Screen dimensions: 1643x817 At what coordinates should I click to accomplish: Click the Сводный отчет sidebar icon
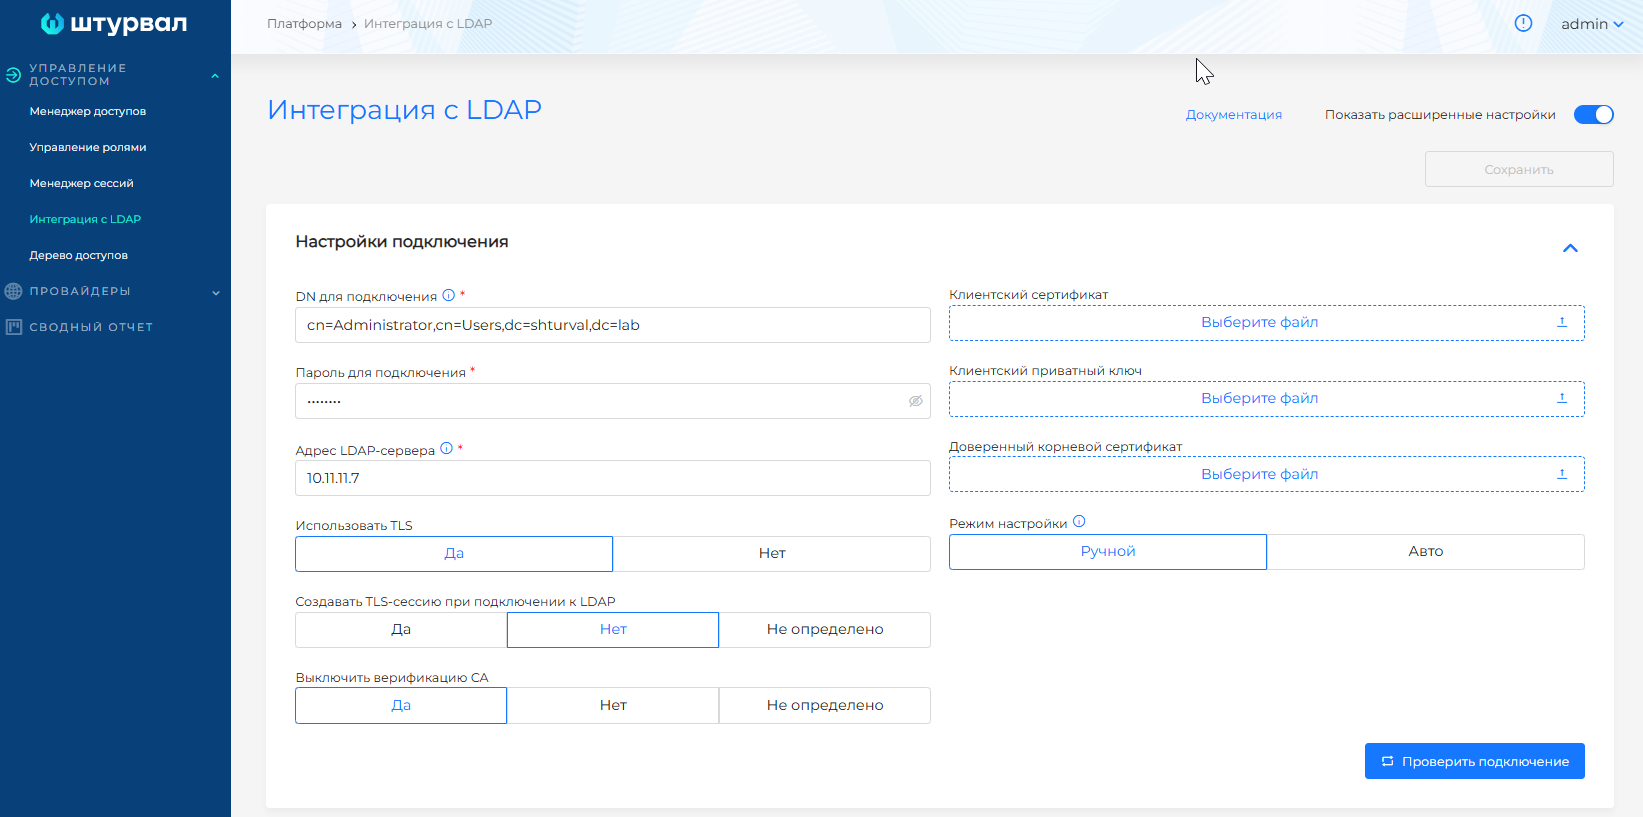14,327
